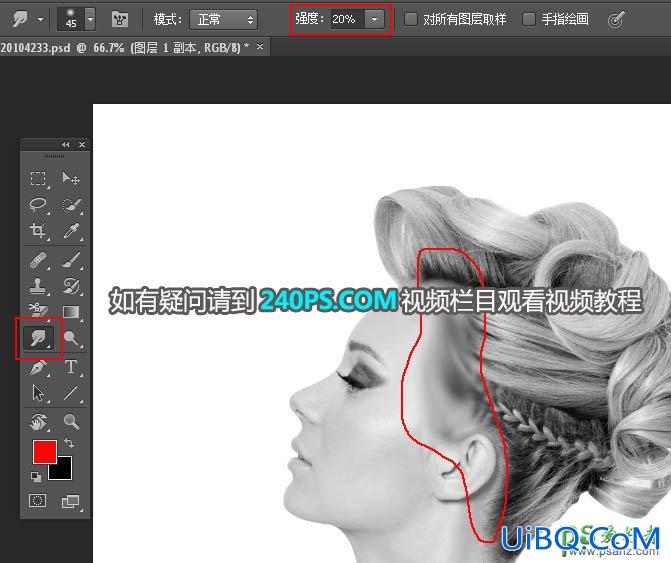The height and width of the screenshot is (563, 671).
Task: Select the Clone Stamp tool
Action: [x=38, y=286]
